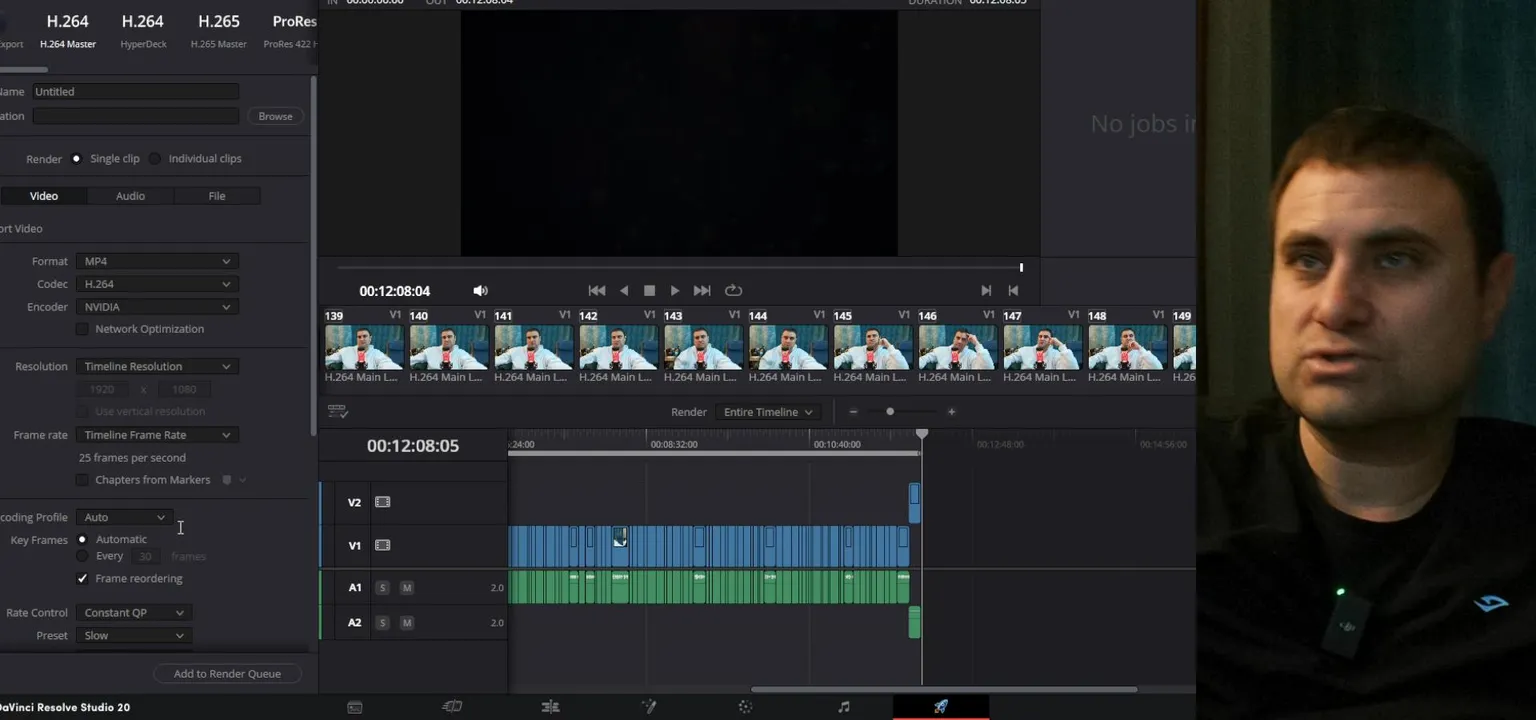Click the Location input field
The height and width of the screenshot is (720, 1536).
(135, 116)
